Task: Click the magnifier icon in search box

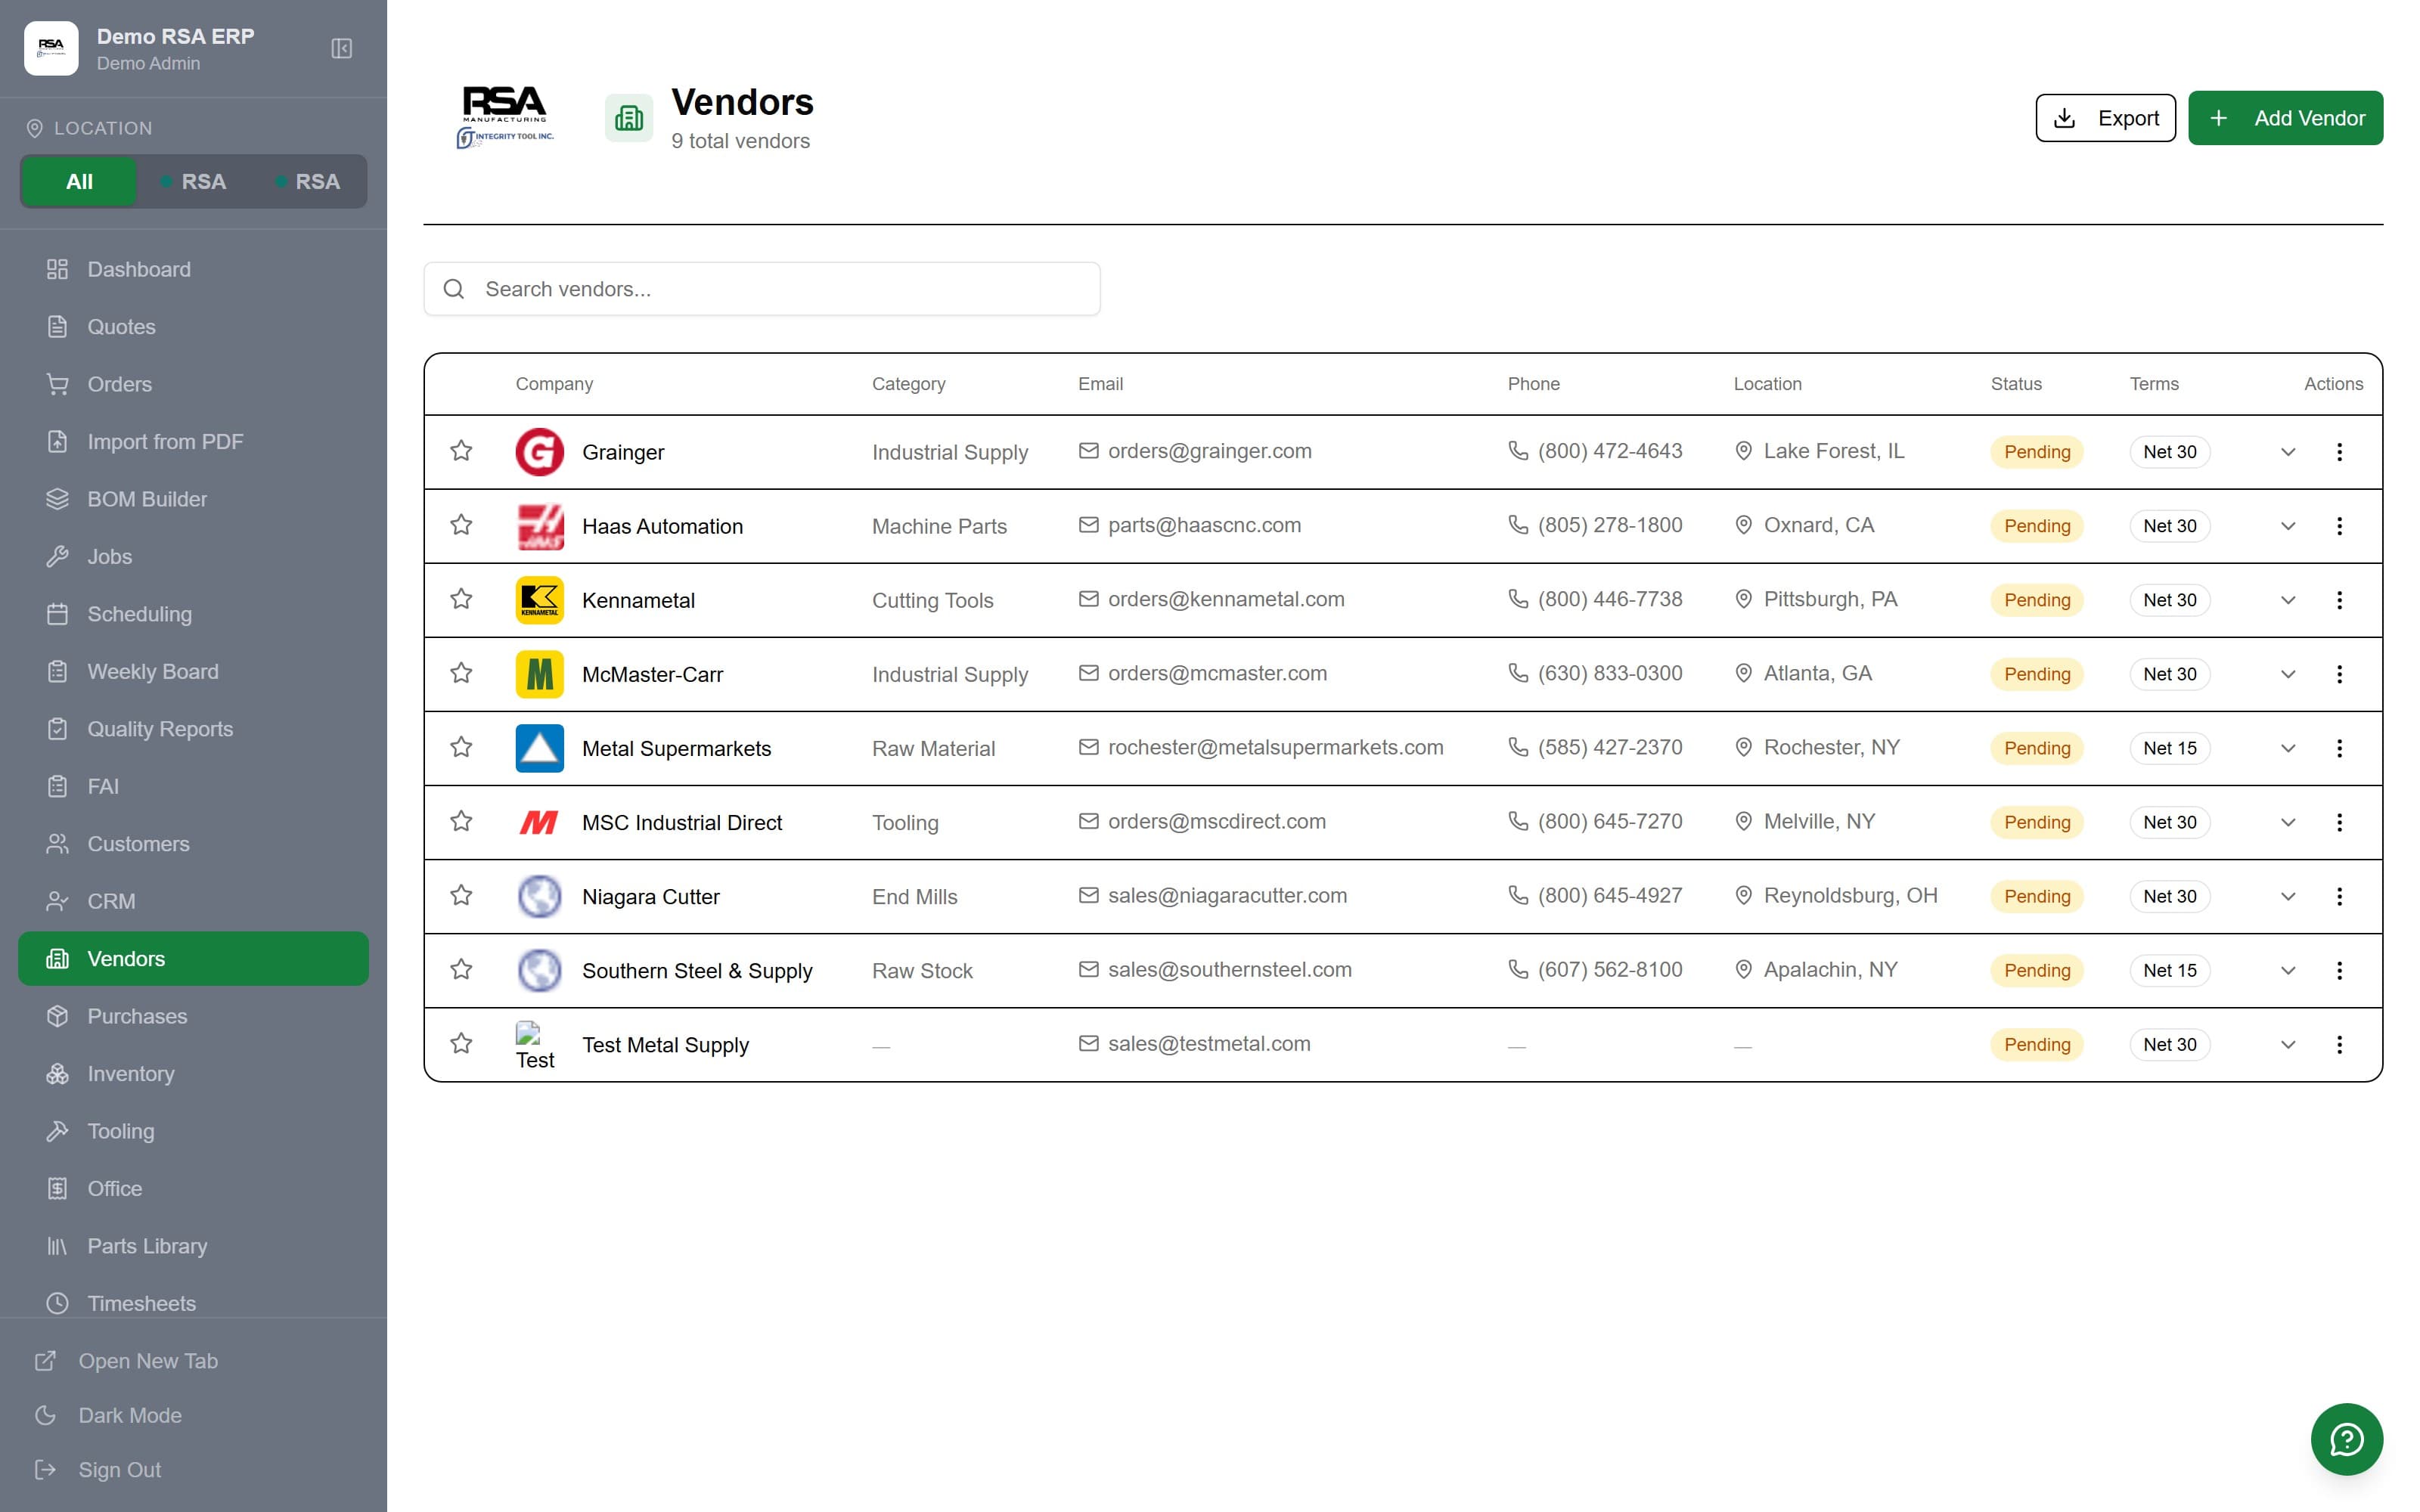Action: pyautogui.click(x=454, y=289)
